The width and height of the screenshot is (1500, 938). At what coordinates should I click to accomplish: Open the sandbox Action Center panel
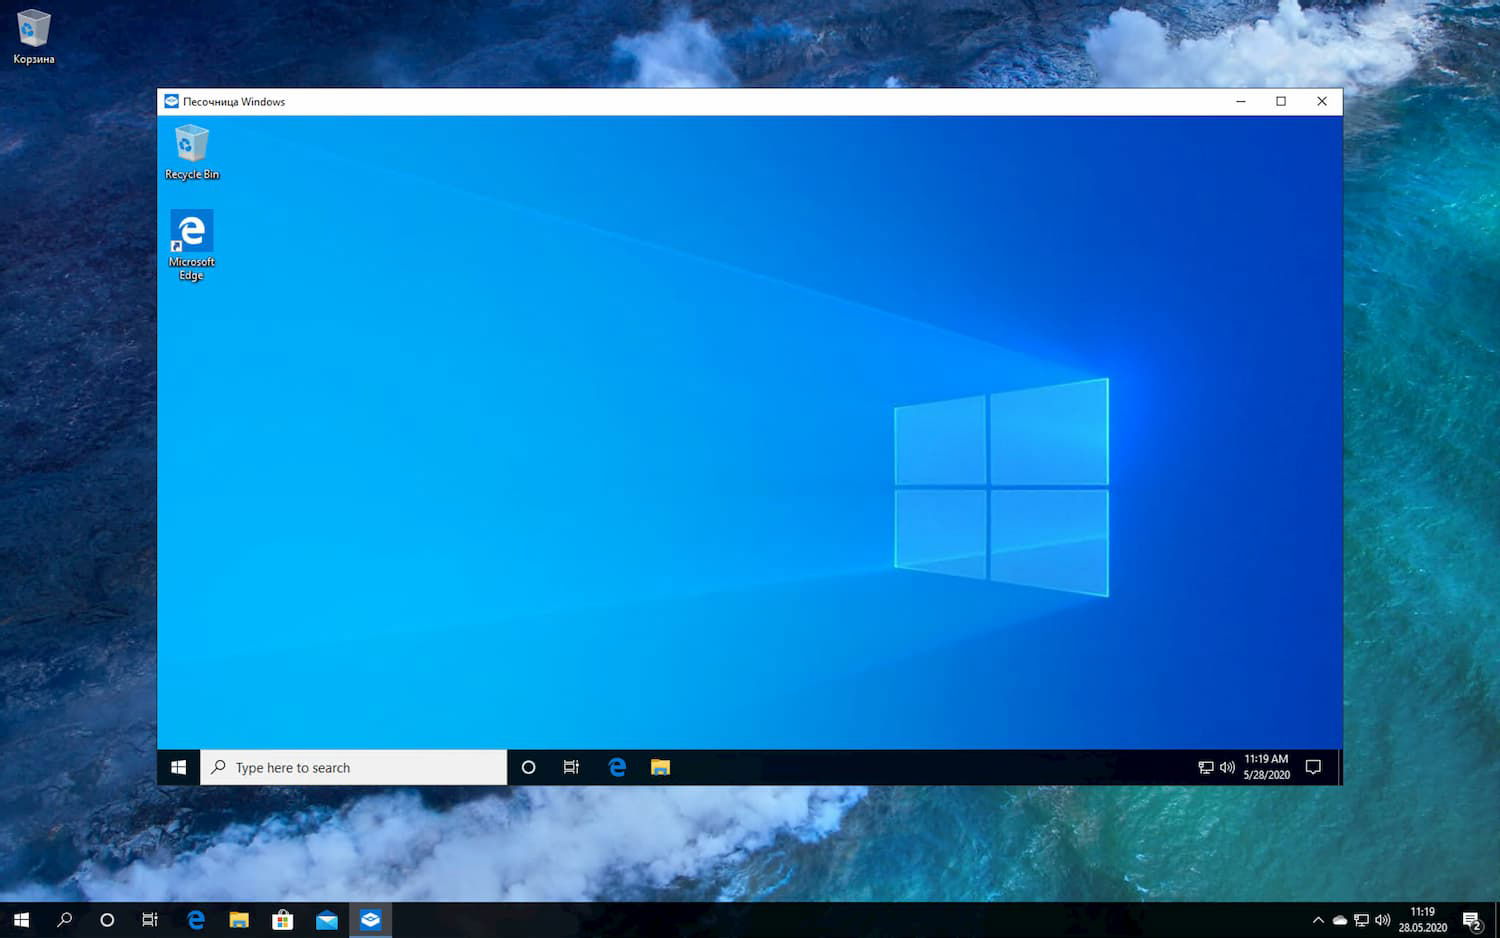click(x=1313, y=767)
